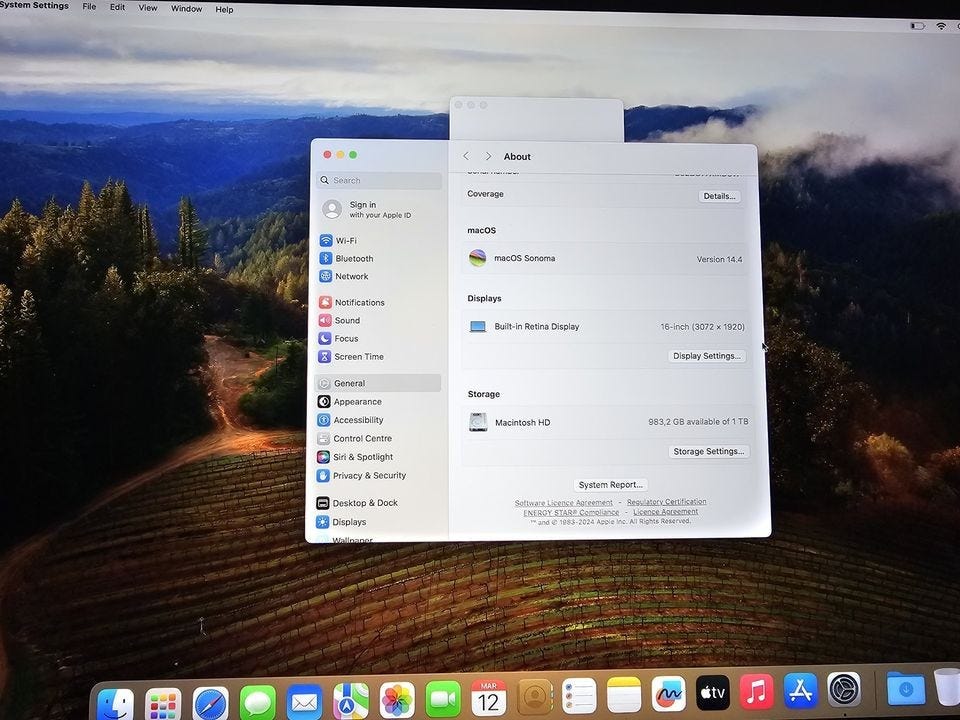Image resolution: width=960 pixels, height=720 pixels.
Task: Click the macOS Sonoma version row
Action: 606,258
